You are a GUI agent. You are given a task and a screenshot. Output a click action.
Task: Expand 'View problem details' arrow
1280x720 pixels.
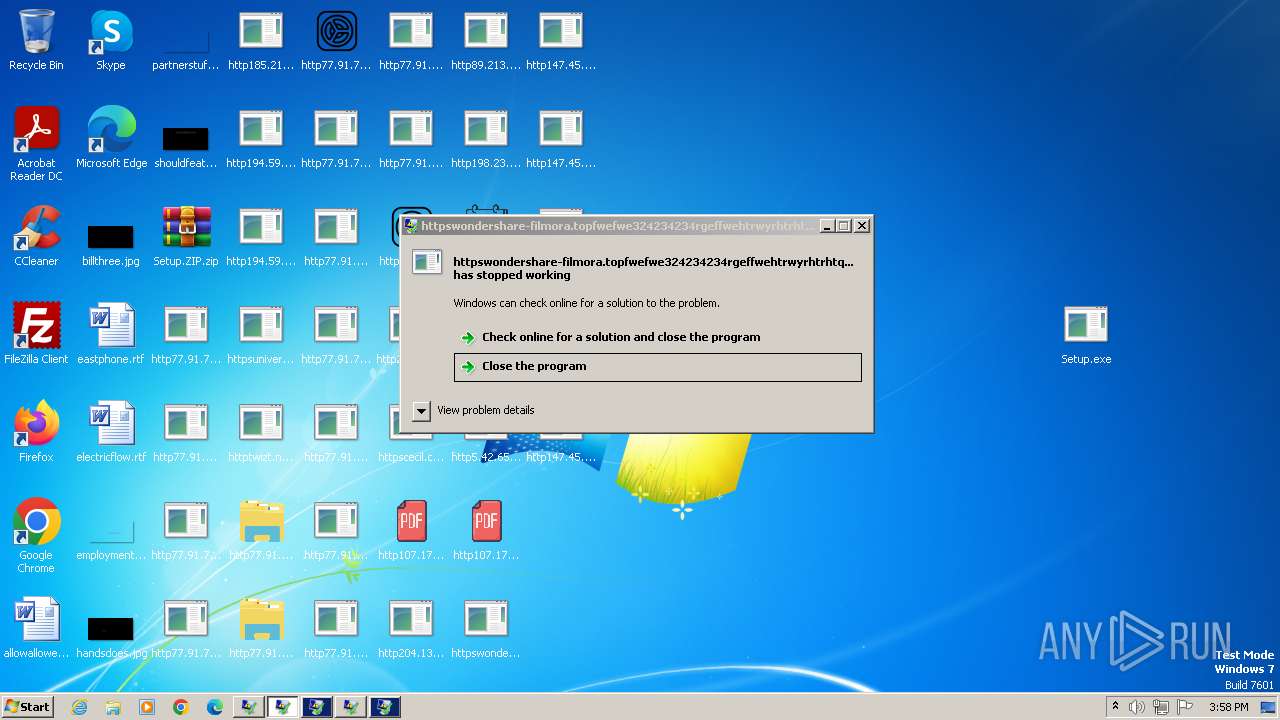[x=421, y=410]
